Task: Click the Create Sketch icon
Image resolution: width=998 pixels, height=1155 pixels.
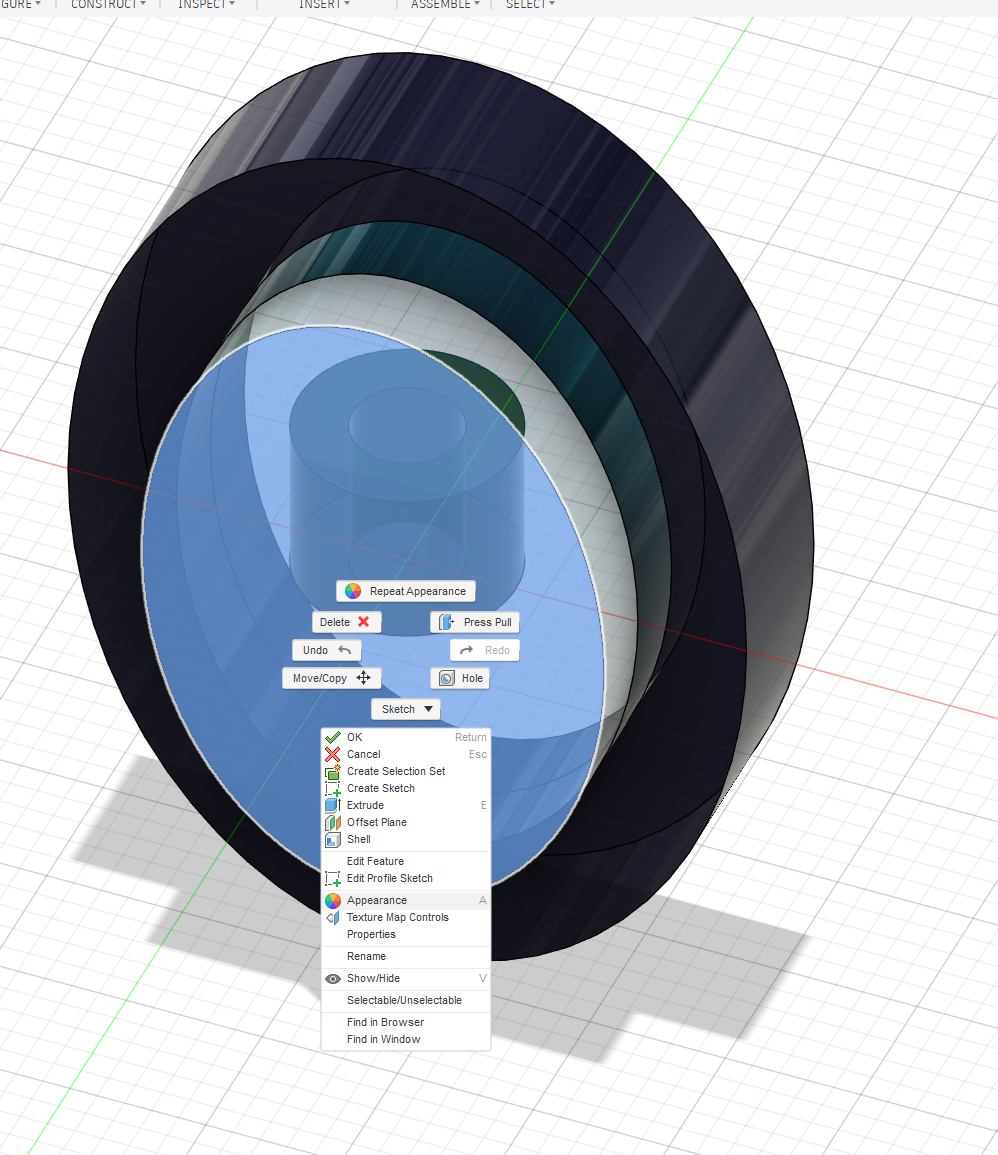Action: click(x=333, y=788)
